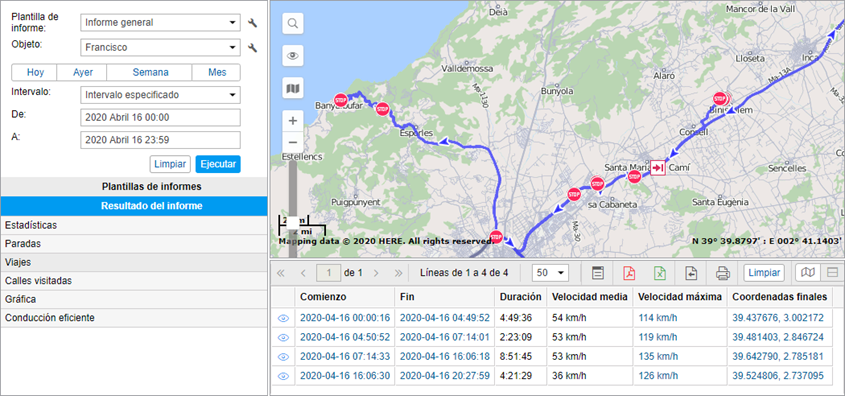Open object properties wrench next to Francisco
This screenshot has width=845, height=396.
pyautogui.click(x=252, y=47)
